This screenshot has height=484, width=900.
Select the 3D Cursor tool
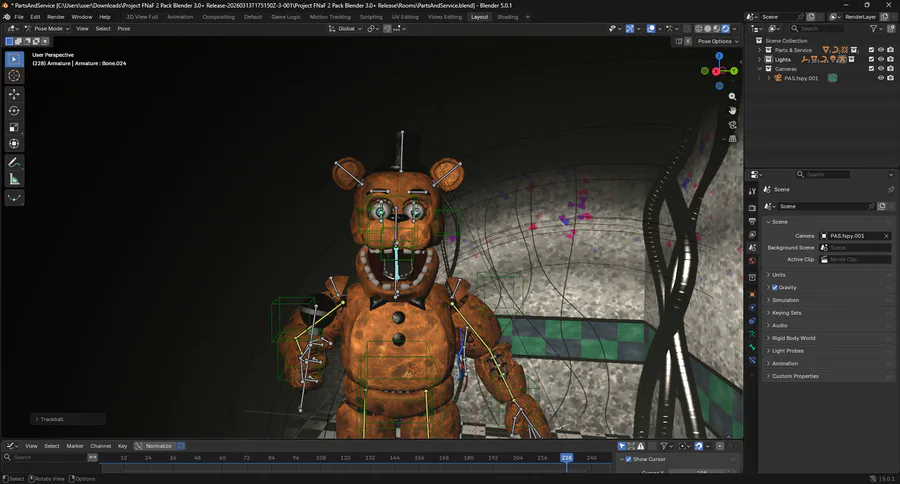pos(14,76)
